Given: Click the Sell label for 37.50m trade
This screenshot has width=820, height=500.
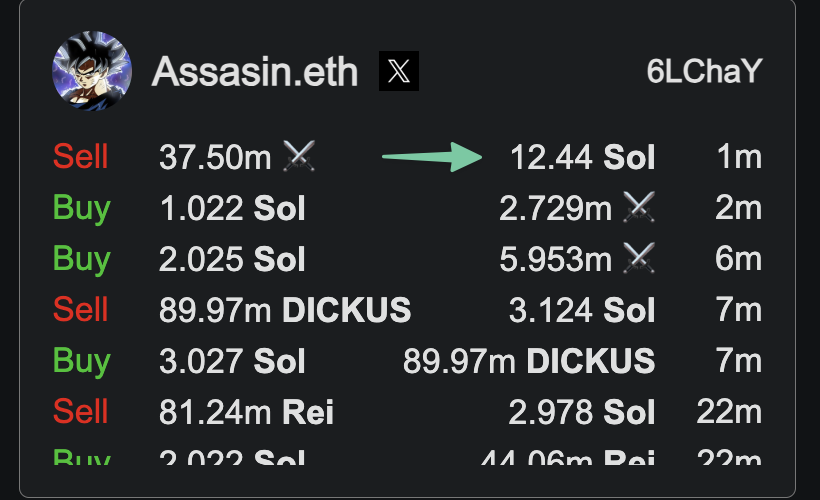Looking at the screenshot, I should click(x=81, y=156).
